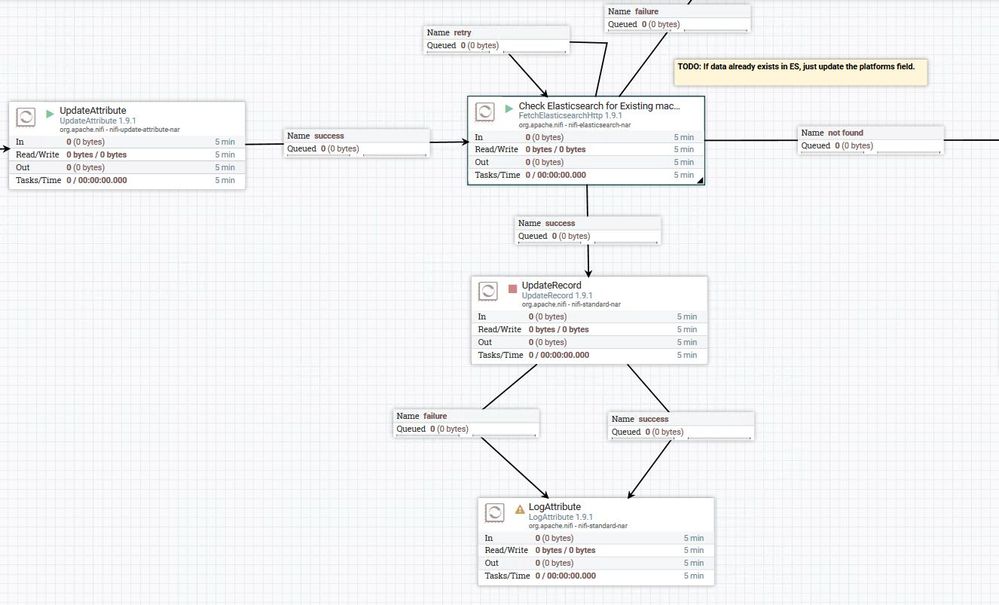Click the UpdateRecord processor icon
999x605 pixels.
pos(488,292)
